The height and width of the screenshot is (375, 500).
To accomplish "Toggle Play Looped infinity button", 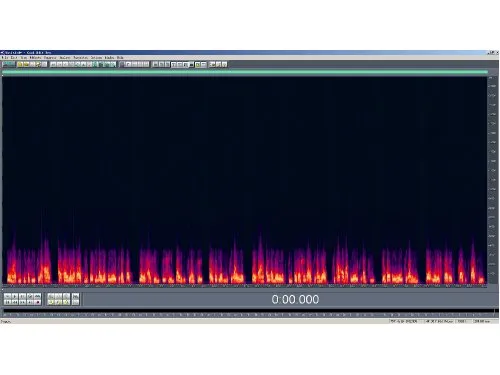I will tap(38, 296).
